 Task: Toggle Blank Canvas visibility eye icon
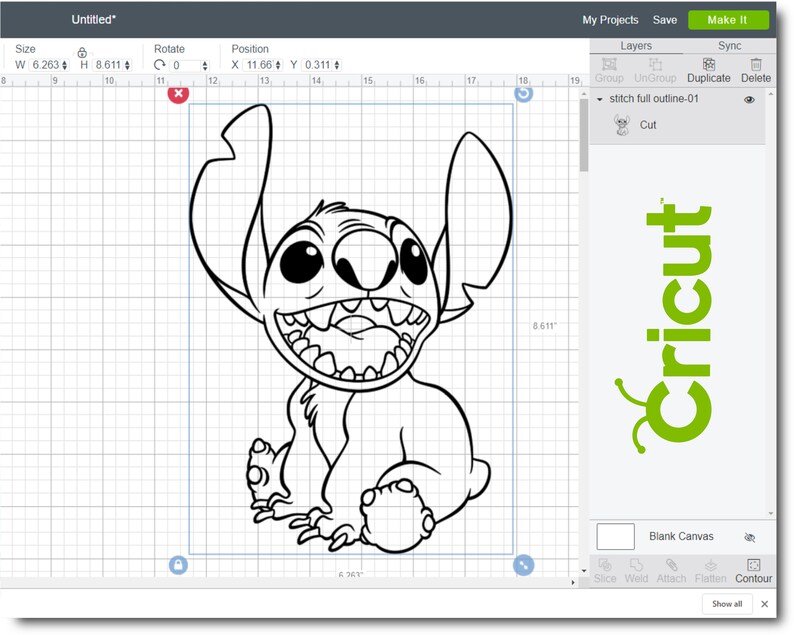(x=750, y=537)
